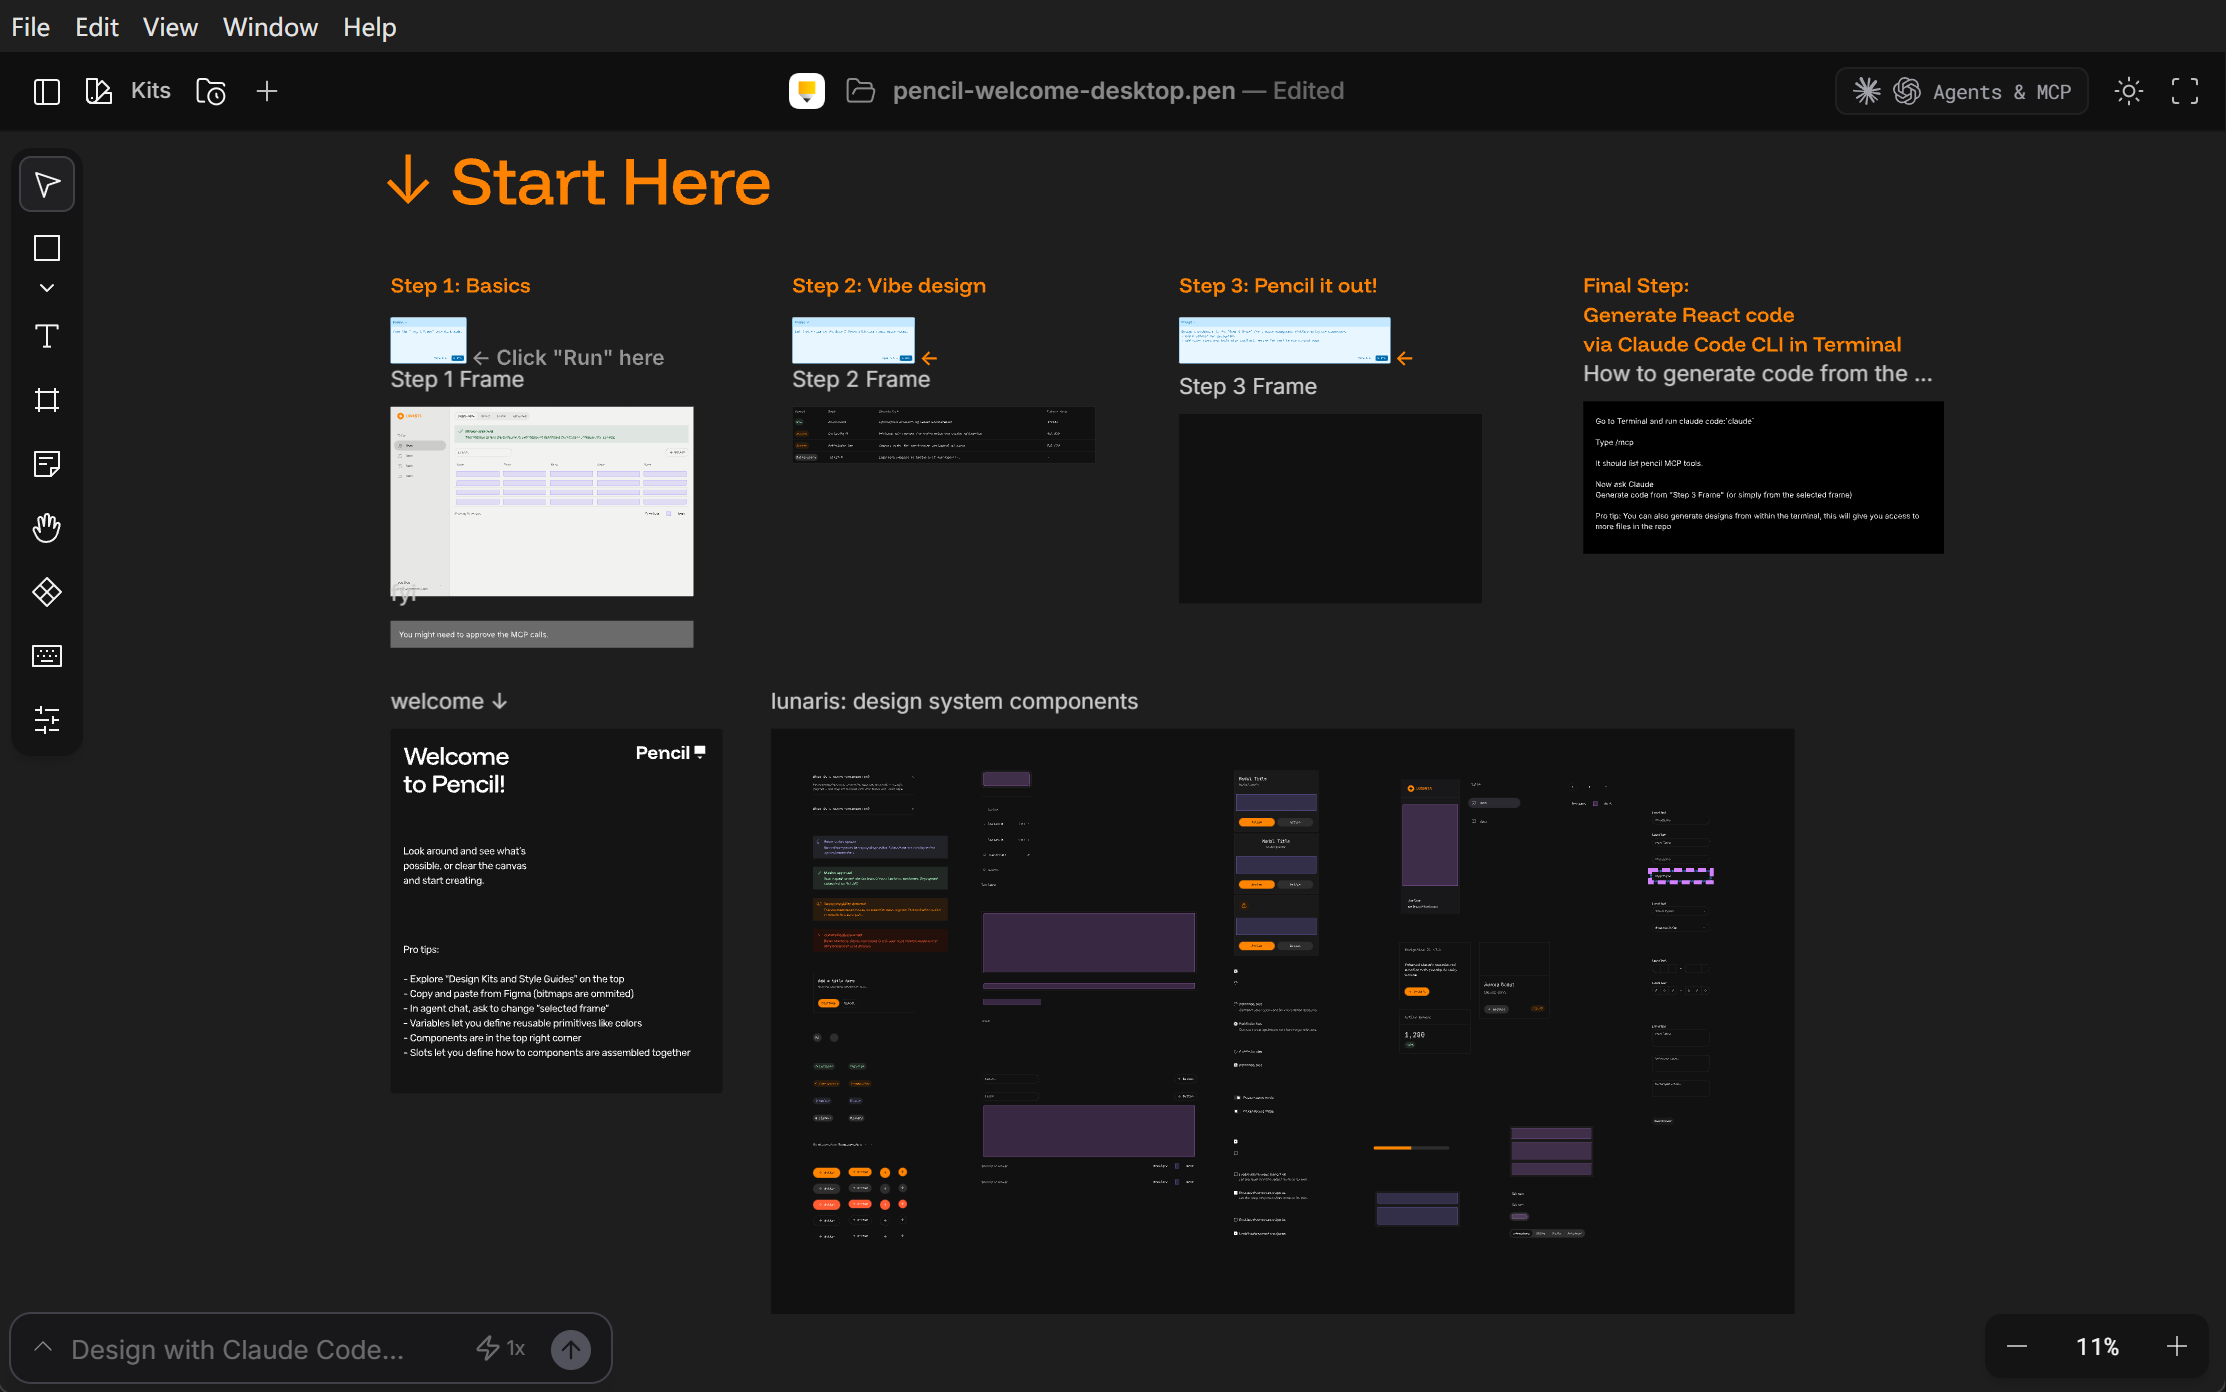Screen dimensions: 2226x1392
Task: Click the Step 1: Basics label
Action: [460, 285]
